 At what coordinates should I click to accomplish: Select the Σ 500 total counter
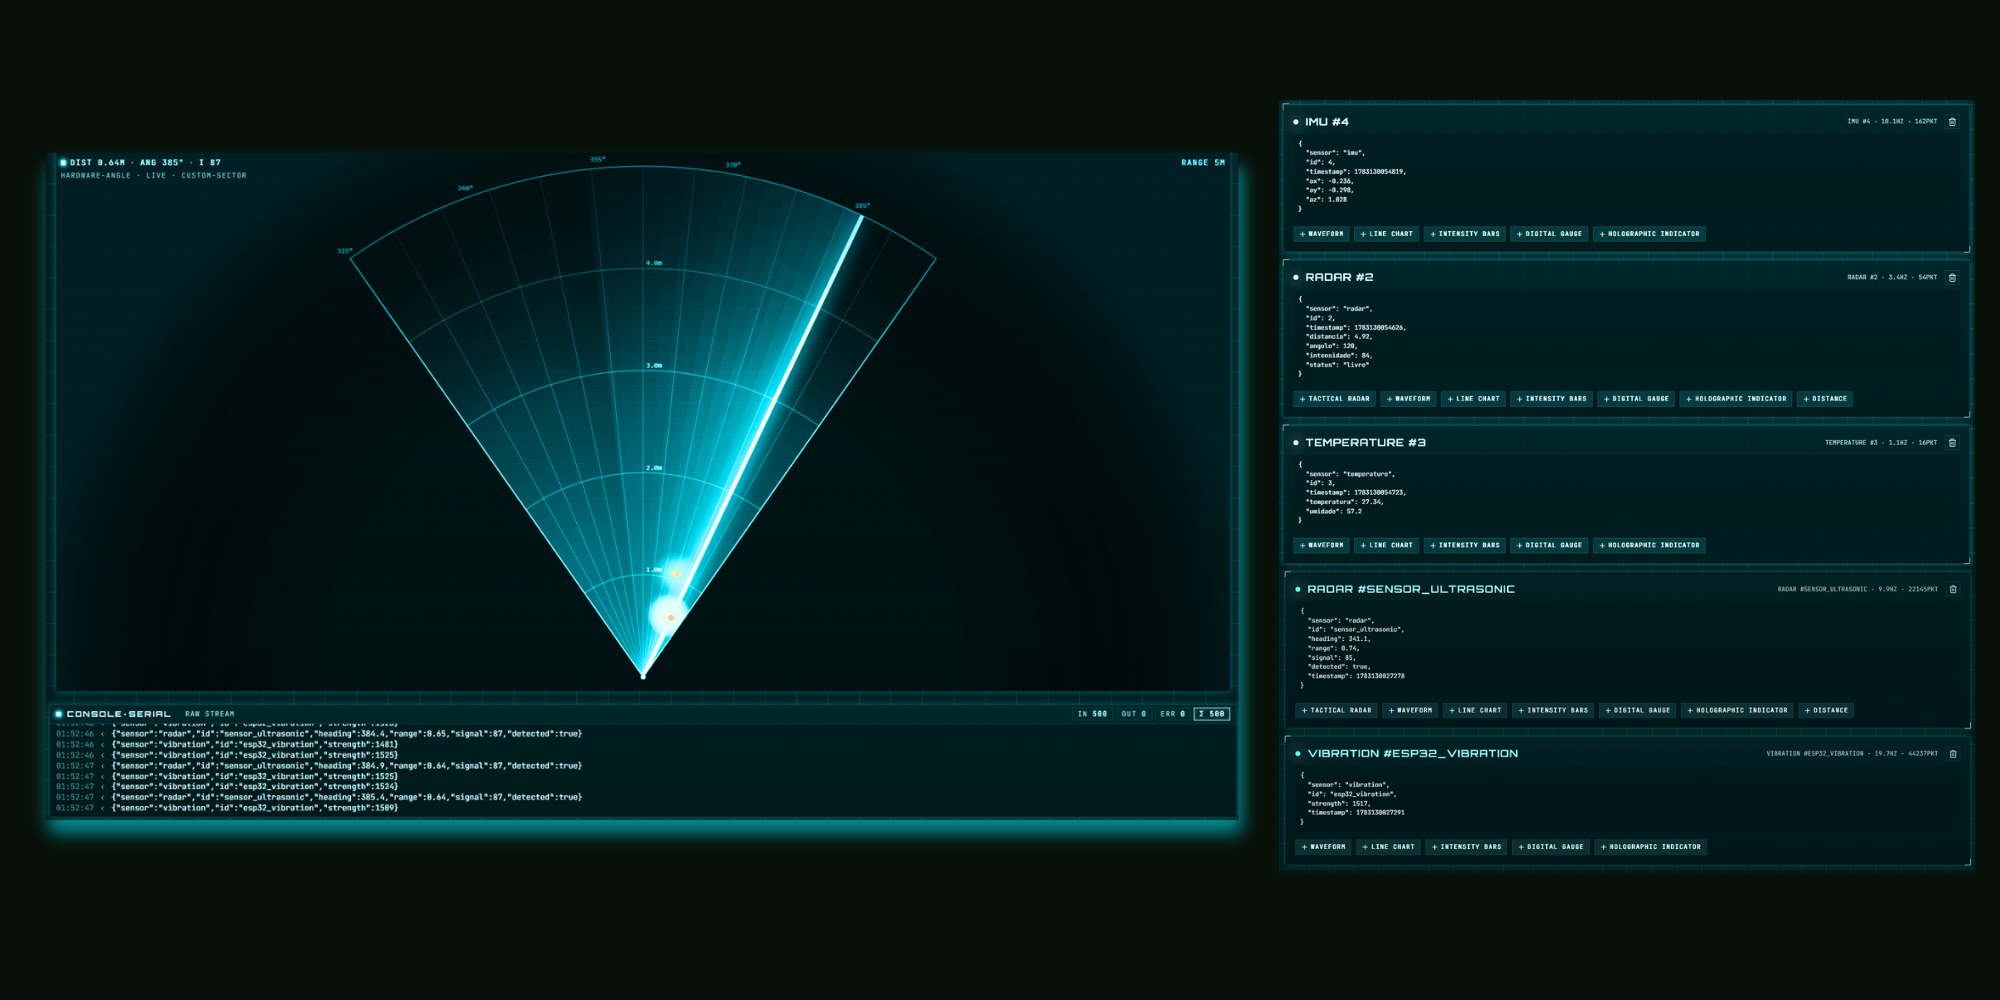pyautogui.click(x=1212, y=714)
